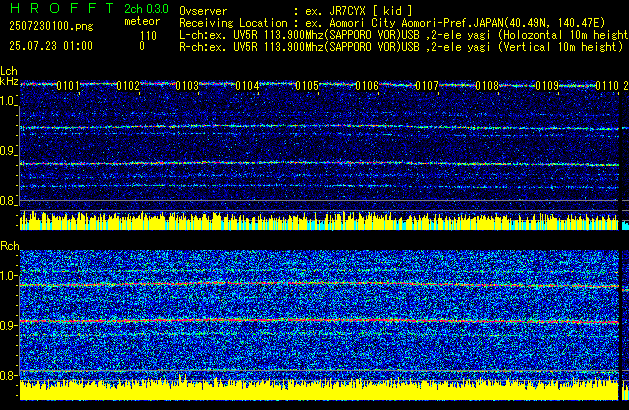Click the 0110 time marker

point(607,86)
